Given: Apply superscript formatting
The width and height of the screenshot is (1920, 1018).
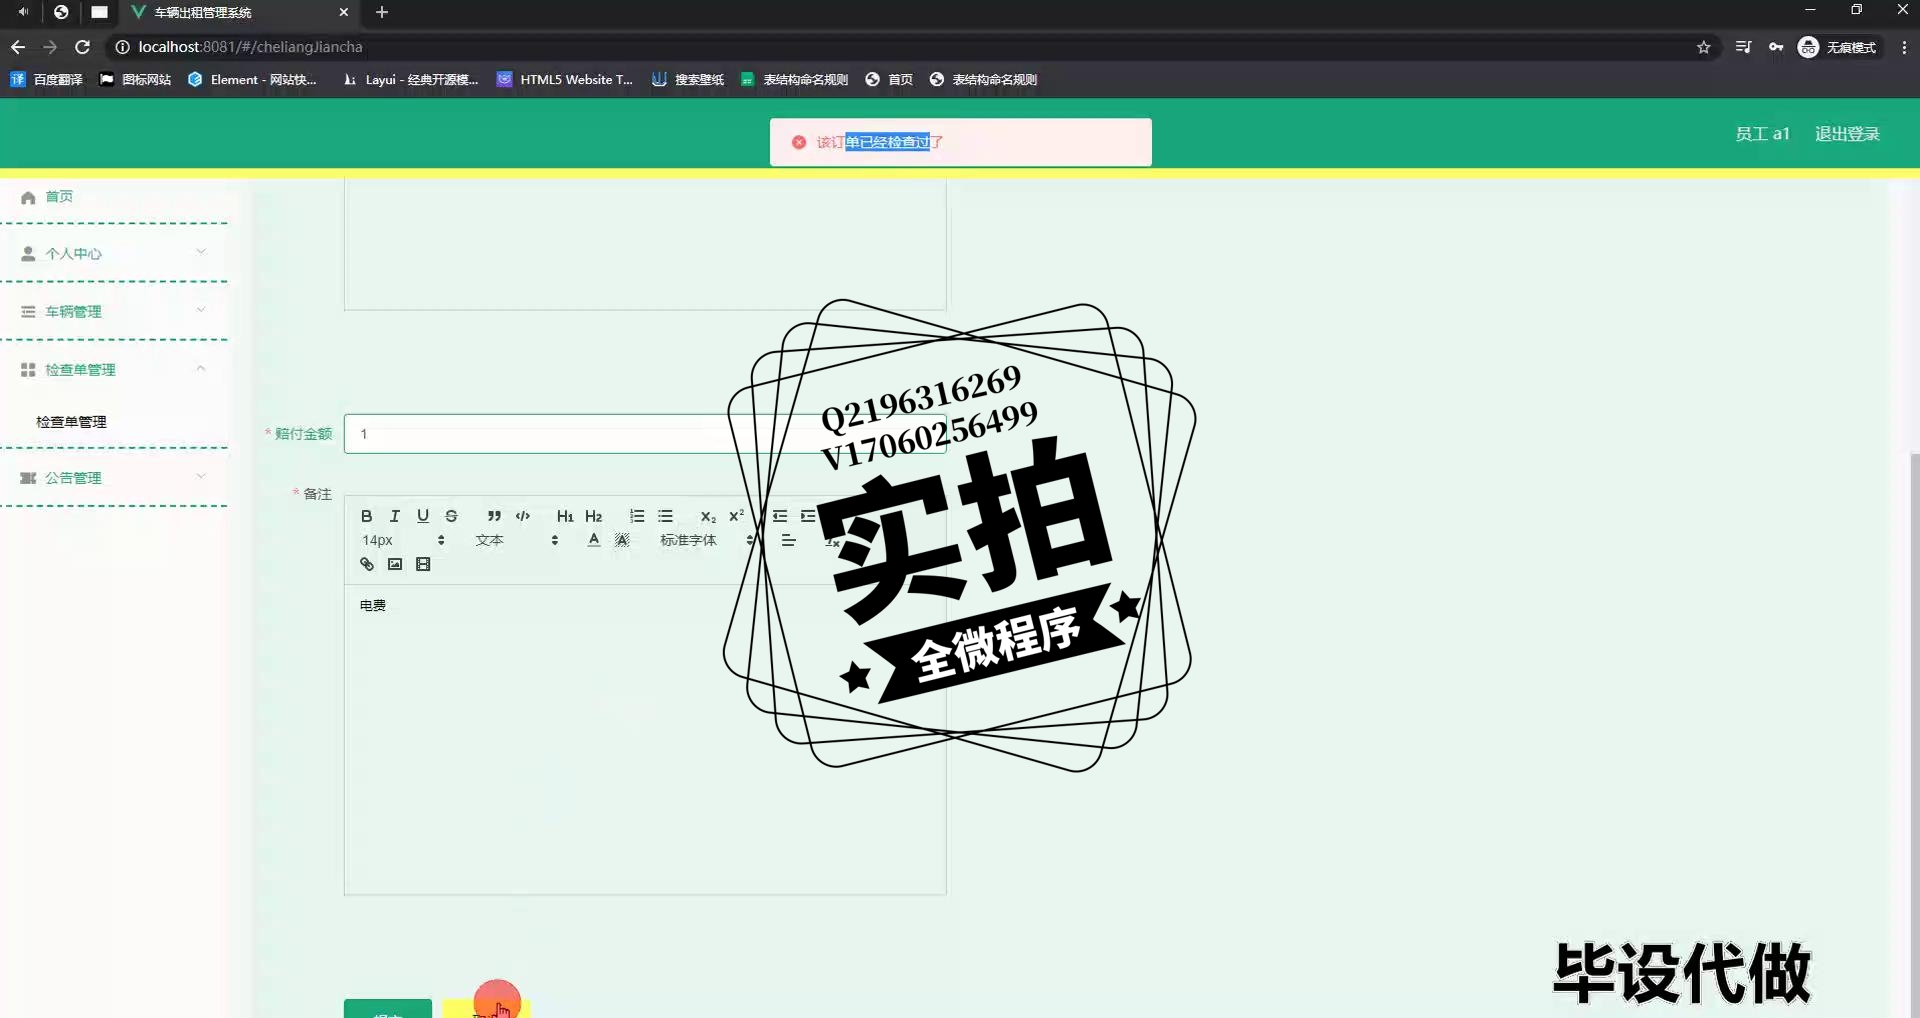Looking at the screenshot, I should coord(736,516).
